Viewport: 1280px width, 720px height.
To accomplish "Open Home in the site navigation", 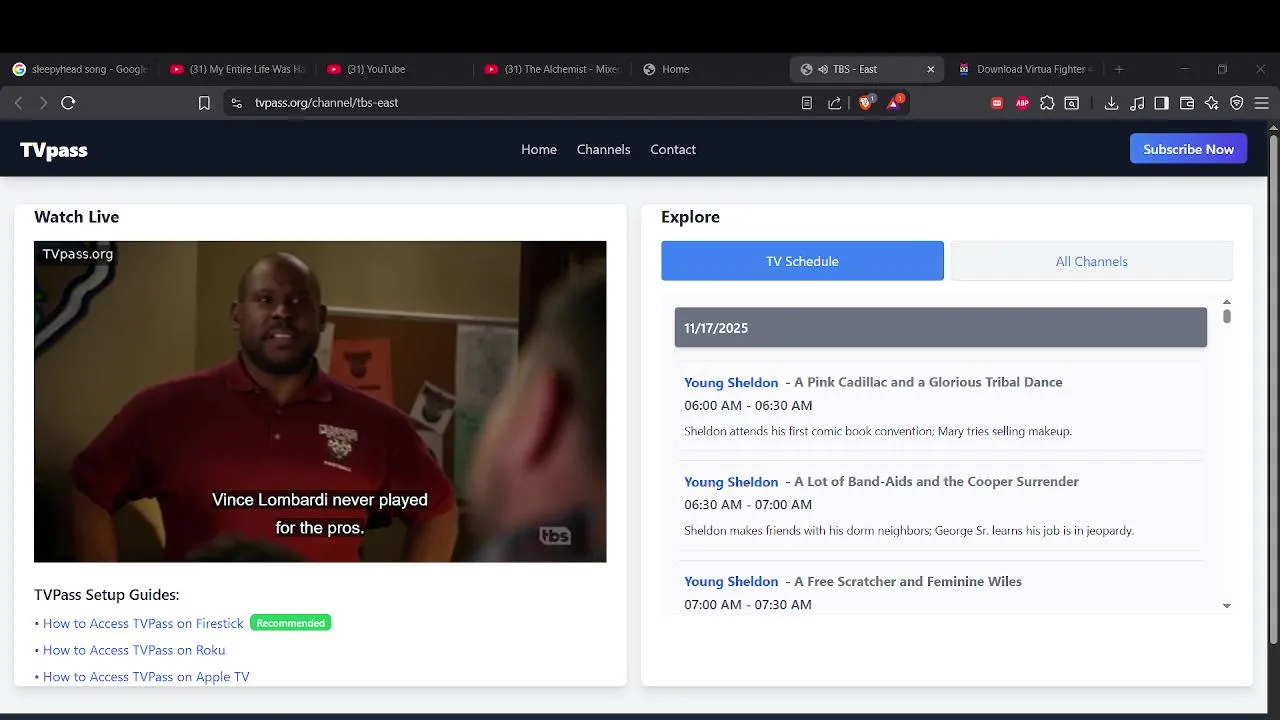I will 539,149.
